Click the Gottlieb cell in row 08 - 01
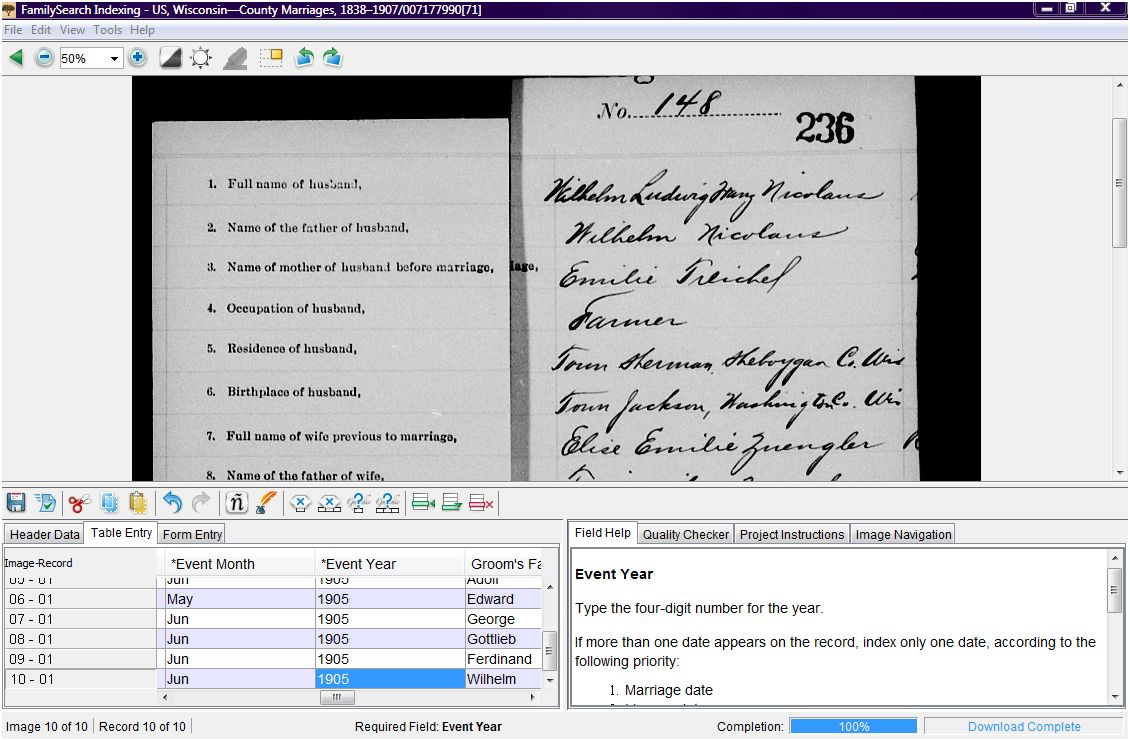The image size is (1130, 741). click(503, 639)
